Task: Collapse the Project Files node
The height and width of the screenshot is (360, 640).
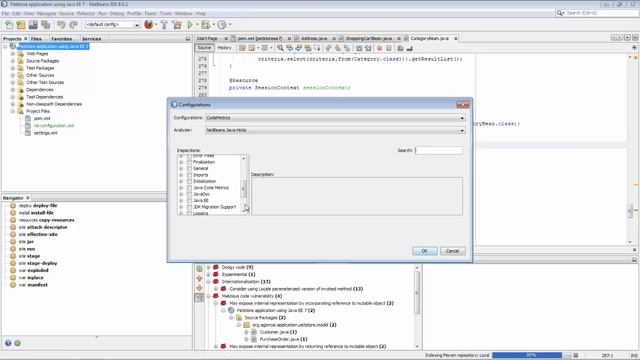Action: coord(13,111)
